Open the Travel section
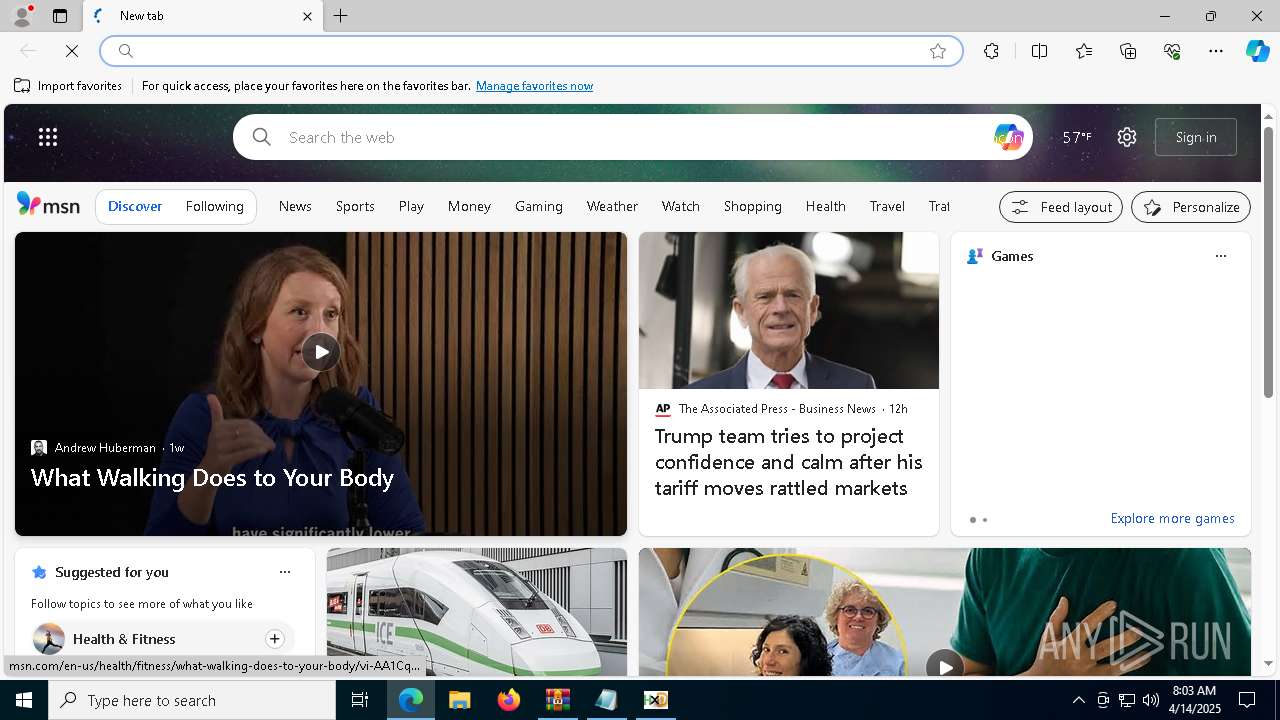 (x=887, y=206)
